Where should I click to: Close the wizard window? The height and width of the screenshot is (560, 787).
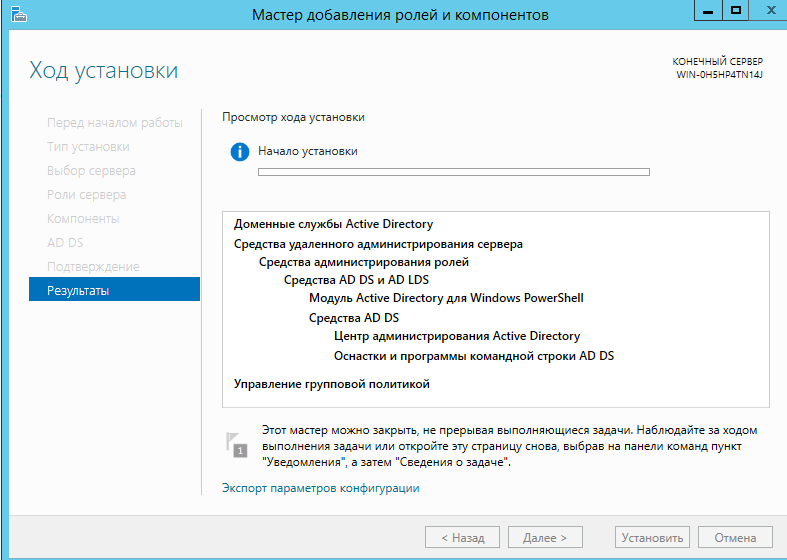770,11
